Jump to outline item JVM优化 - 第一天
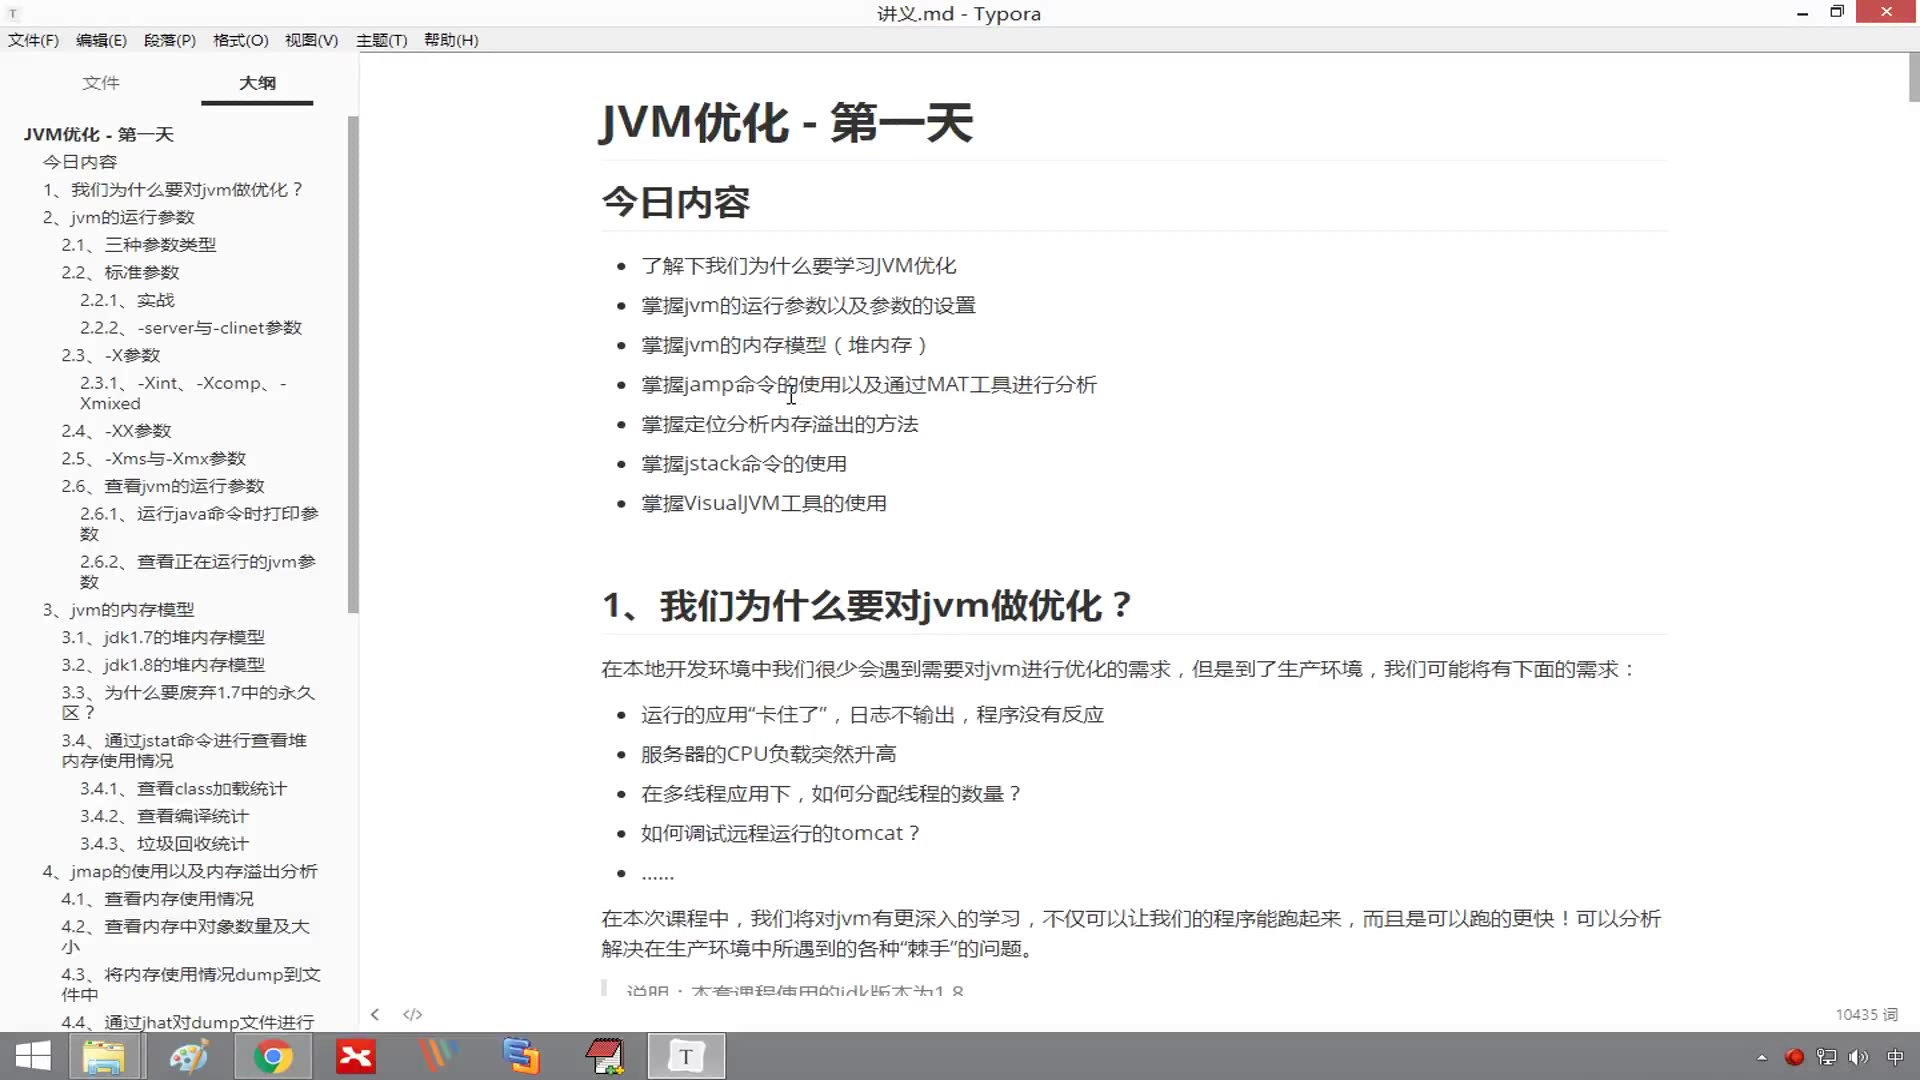 pos(99,134)
